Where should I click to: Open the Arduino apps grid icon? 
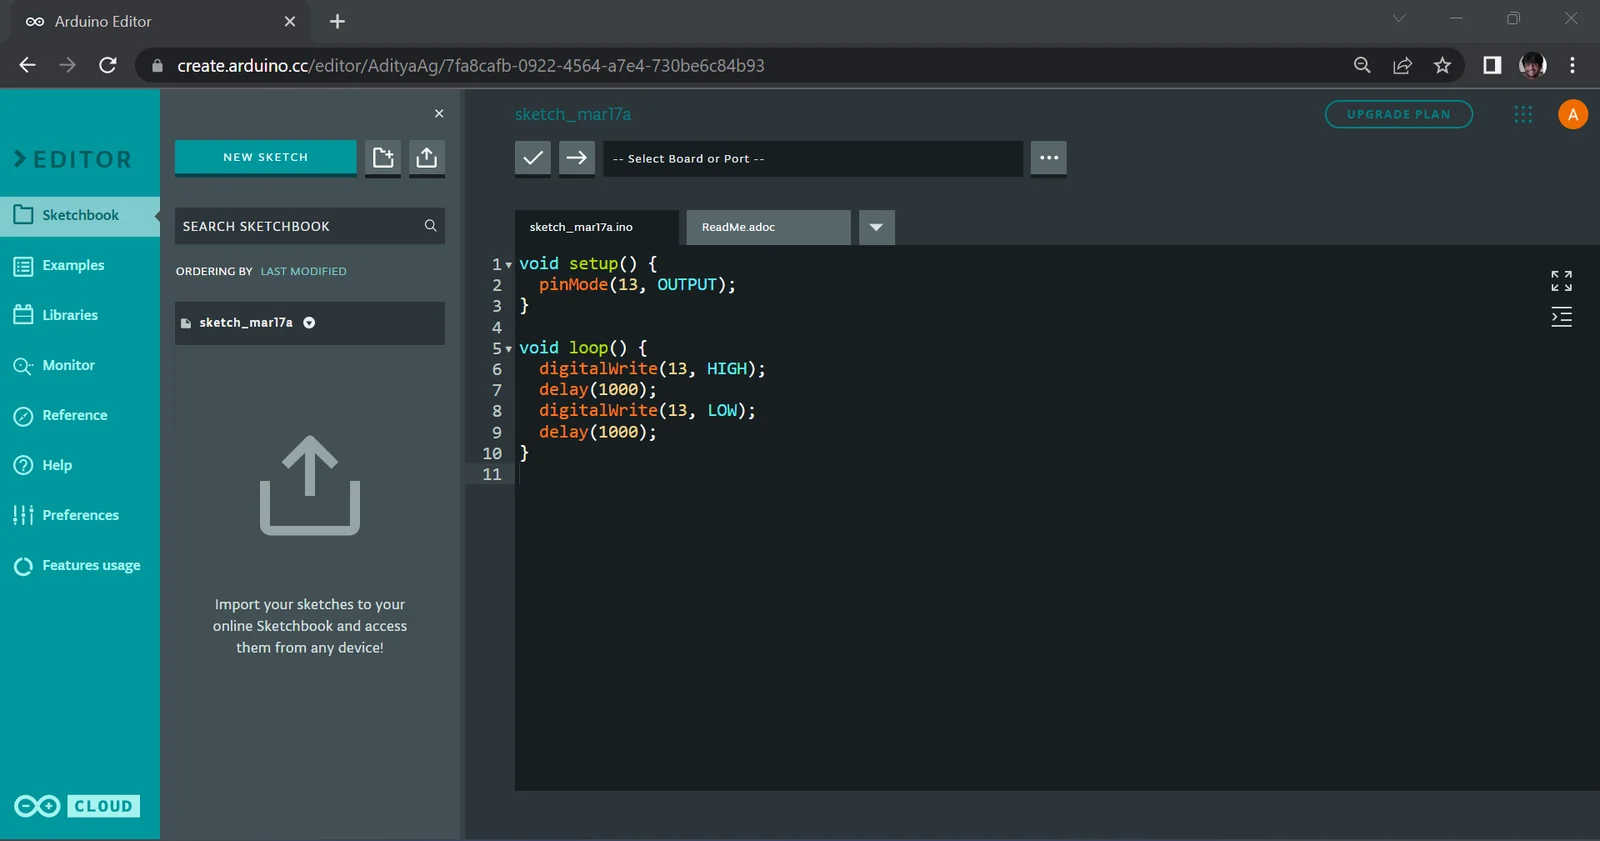(1523, 114)
